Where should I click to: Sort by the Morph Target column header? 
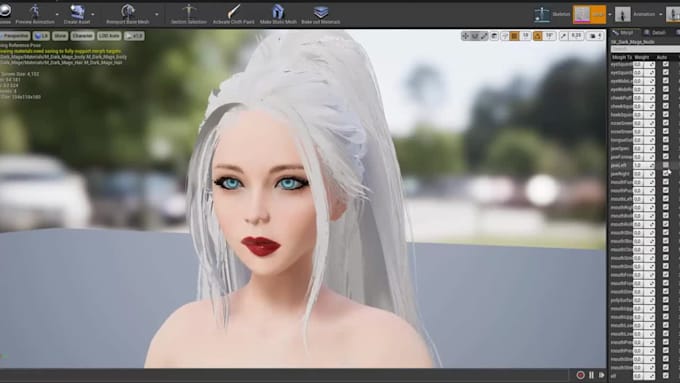point(621,57)
